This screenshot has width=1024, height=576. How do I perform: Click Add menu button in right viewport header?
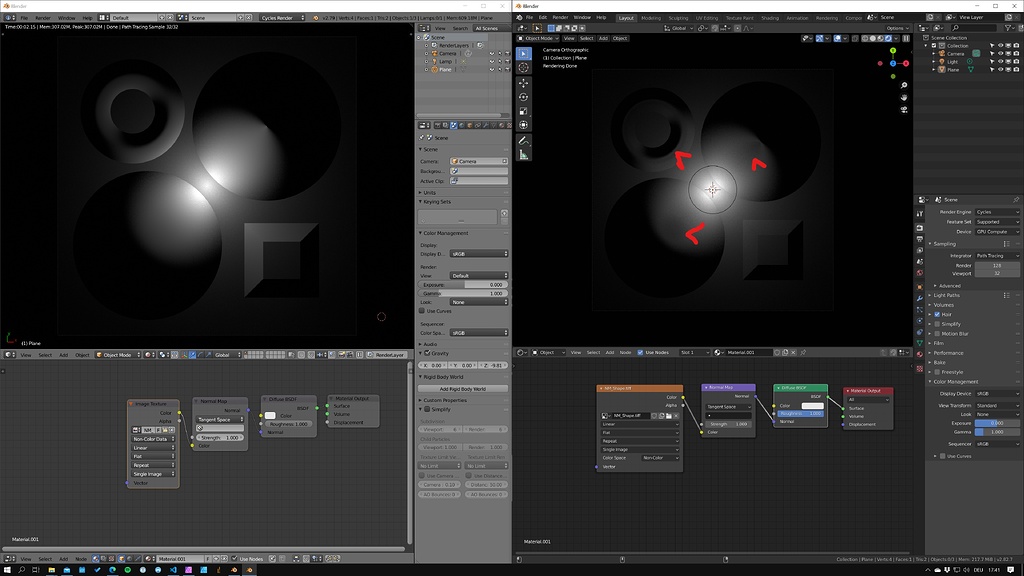pos(603,39)
